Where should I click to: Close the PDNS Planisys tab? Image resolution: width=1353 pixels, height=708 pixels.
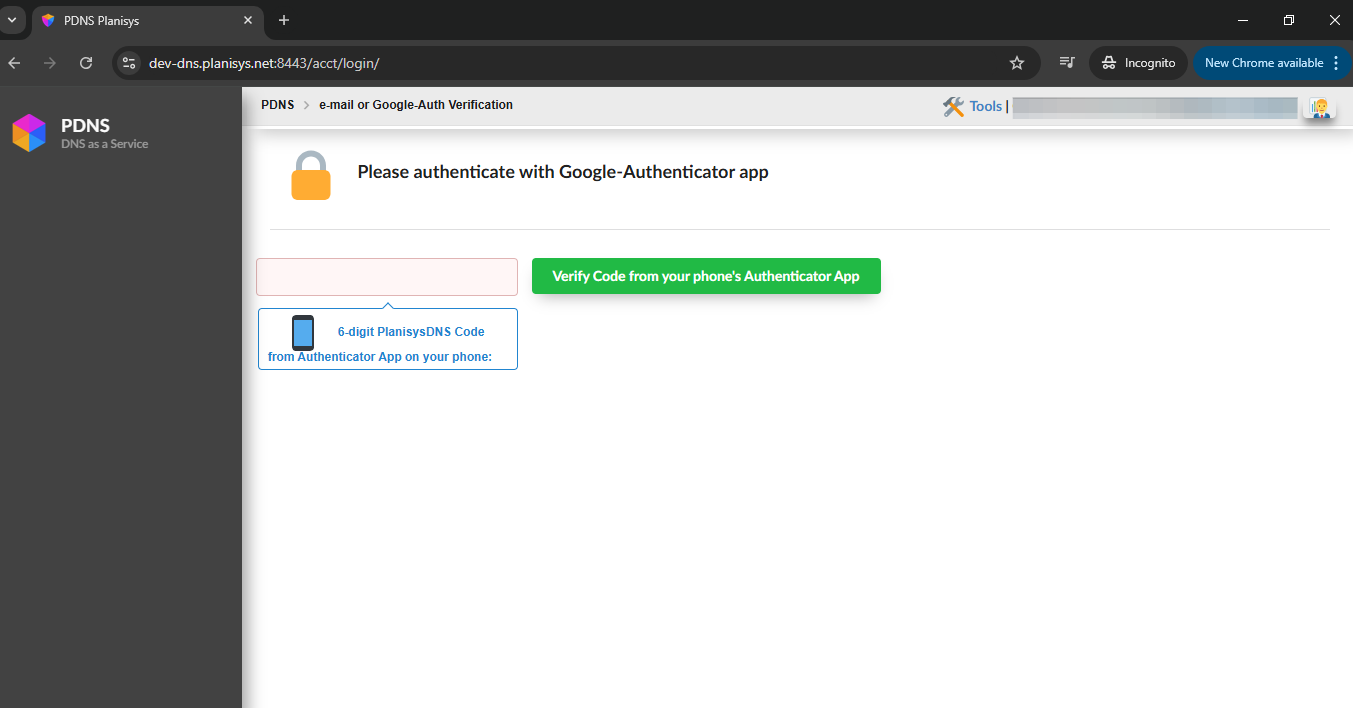[248, 20]
